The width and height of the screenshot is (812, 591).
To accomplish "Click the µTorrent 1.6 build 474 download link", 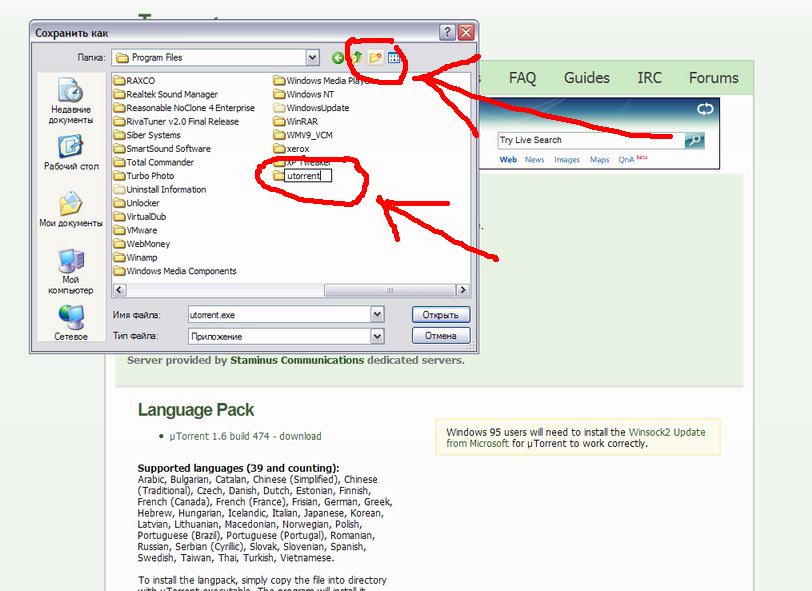I will 245,436.
